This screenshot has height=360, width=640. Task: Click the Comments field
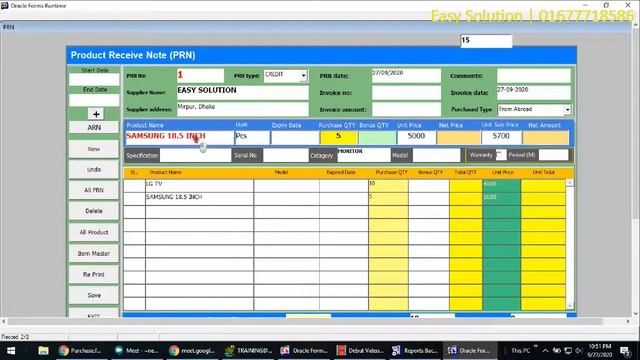pyautogui.click(x=533, y=76)
